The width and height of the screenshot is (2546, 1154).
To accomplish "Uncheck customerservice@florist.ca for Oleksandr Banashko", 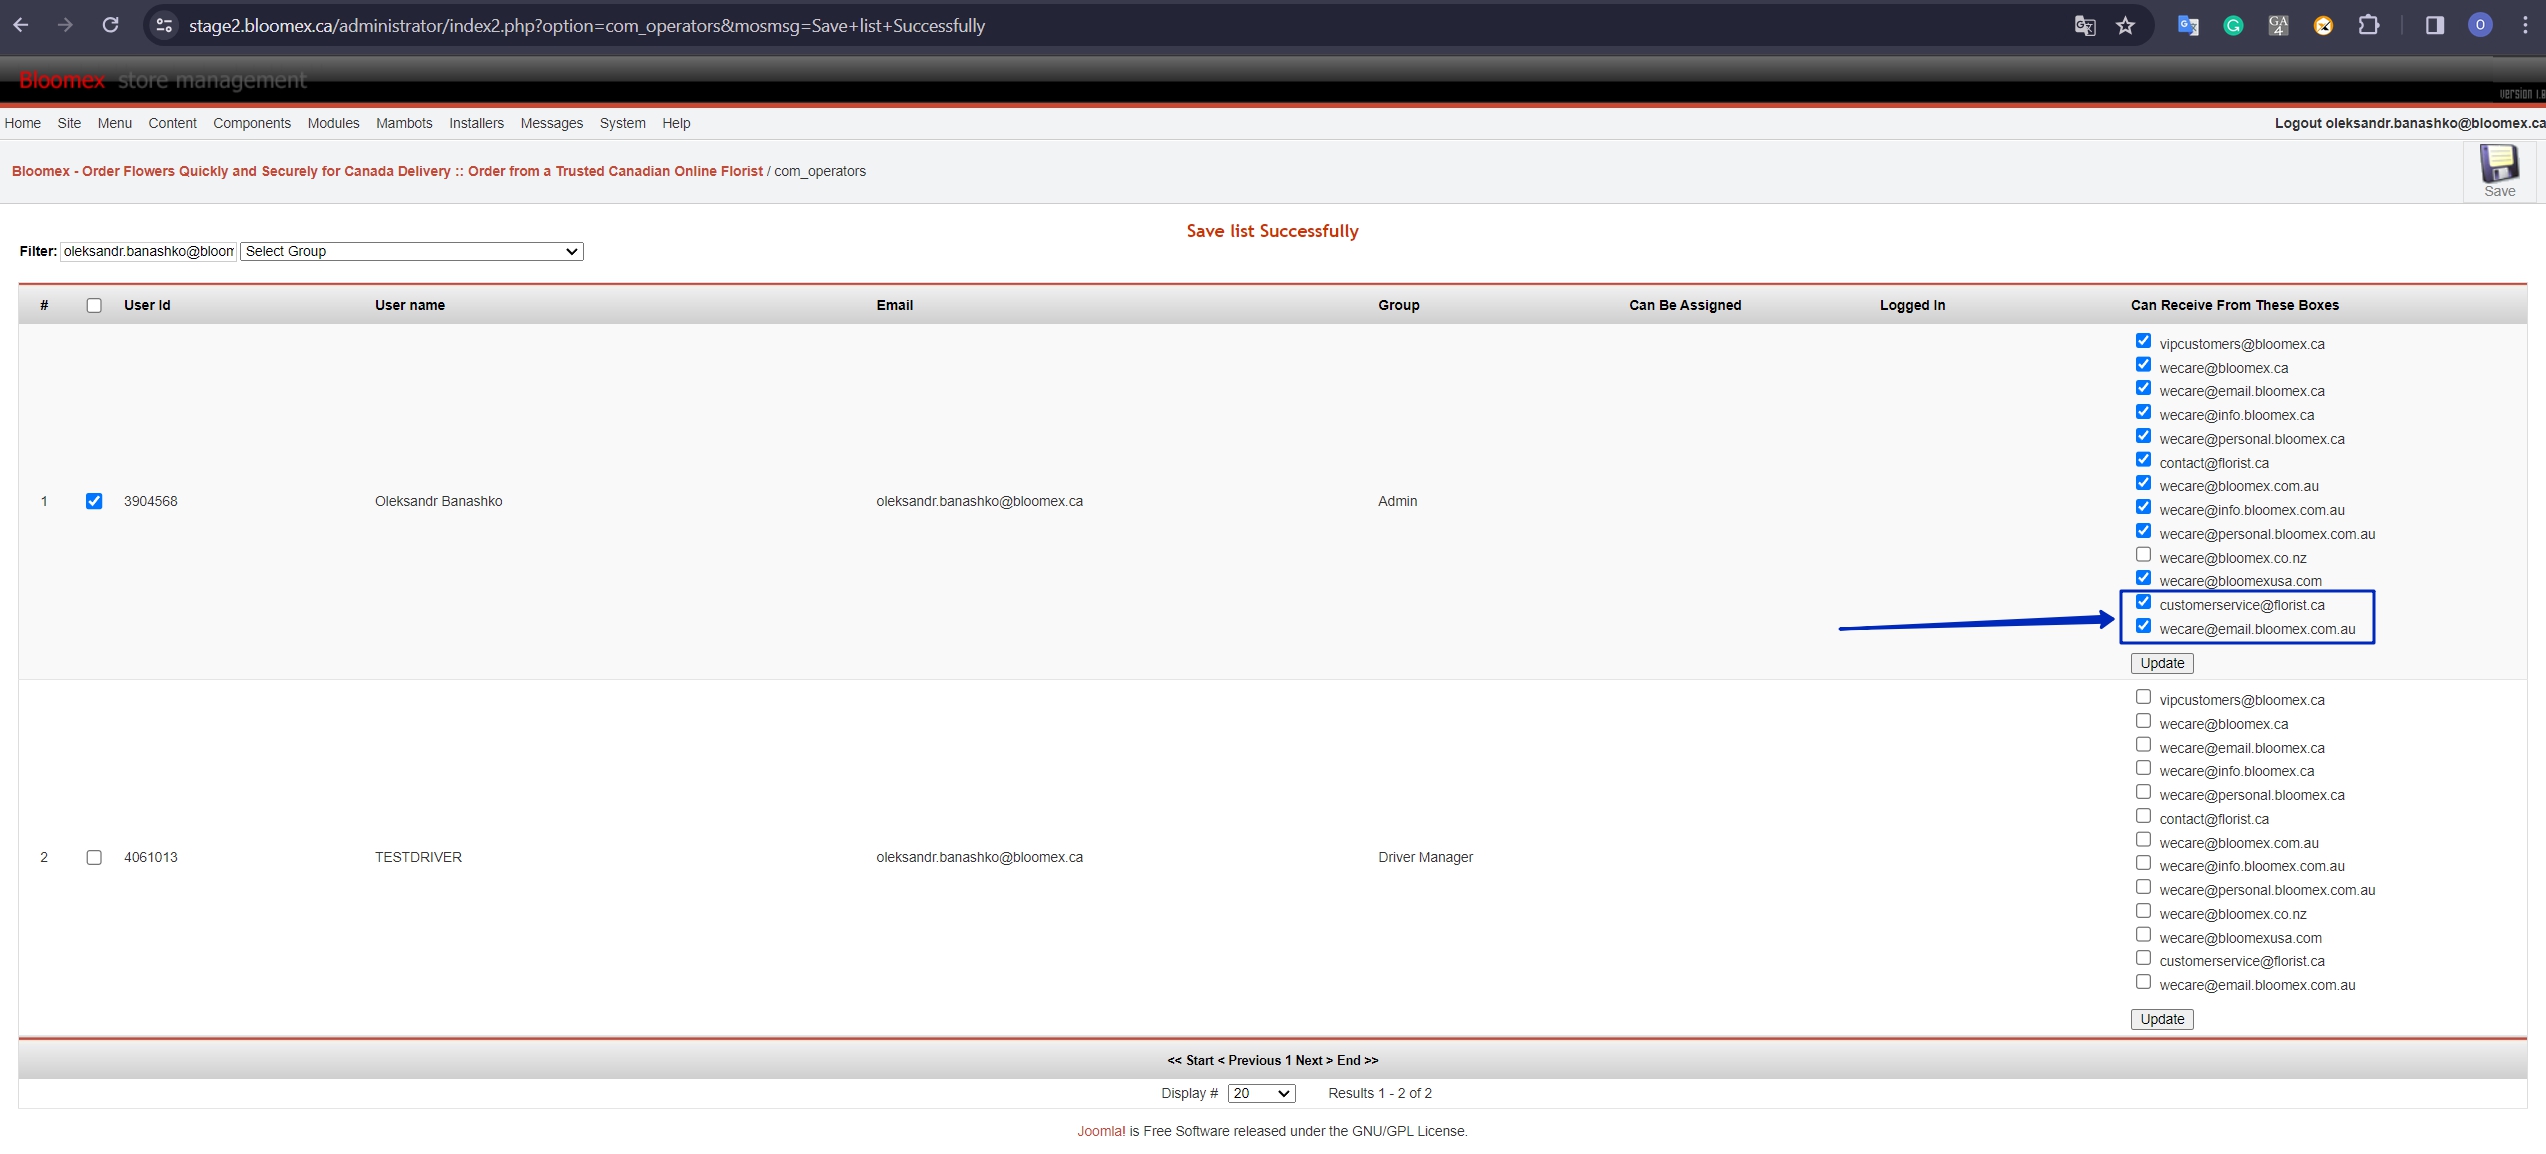I will 2143,602.
